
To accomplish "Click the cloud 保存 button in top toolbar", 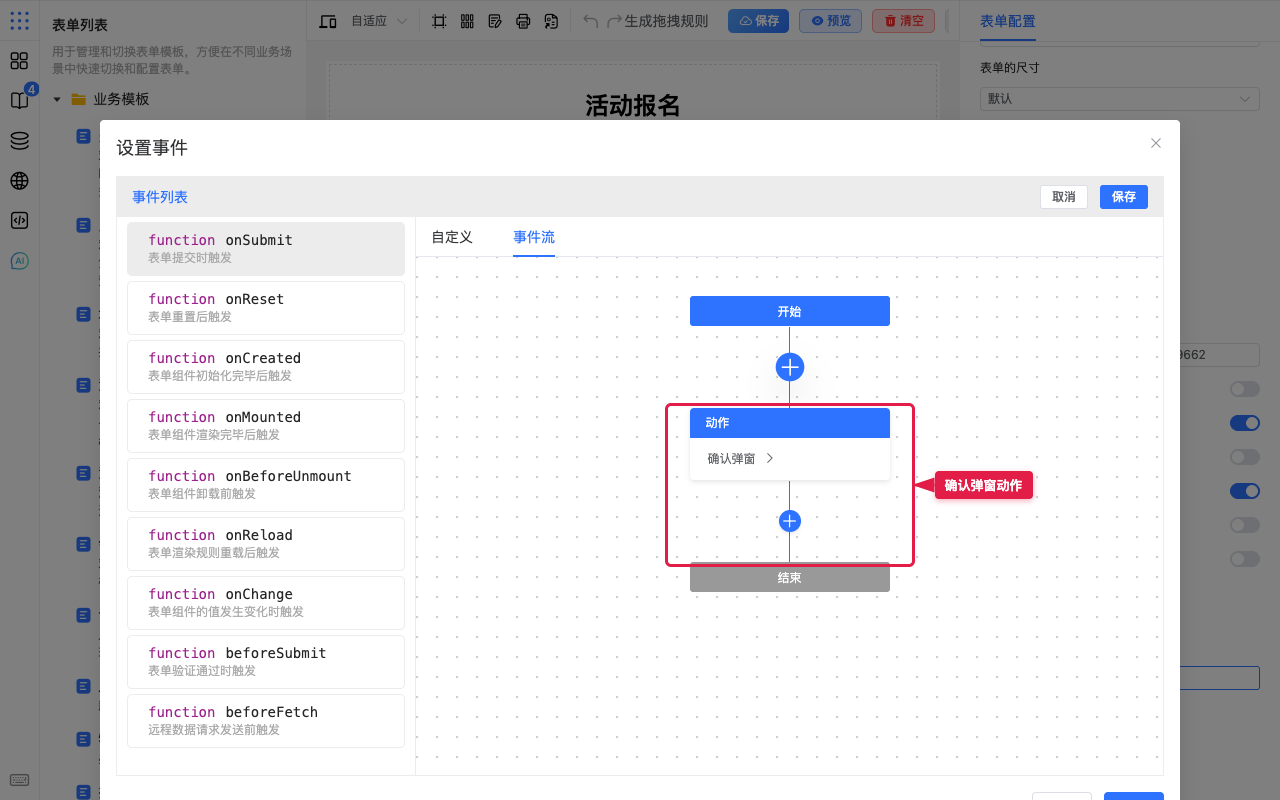I will click(758, 21).
